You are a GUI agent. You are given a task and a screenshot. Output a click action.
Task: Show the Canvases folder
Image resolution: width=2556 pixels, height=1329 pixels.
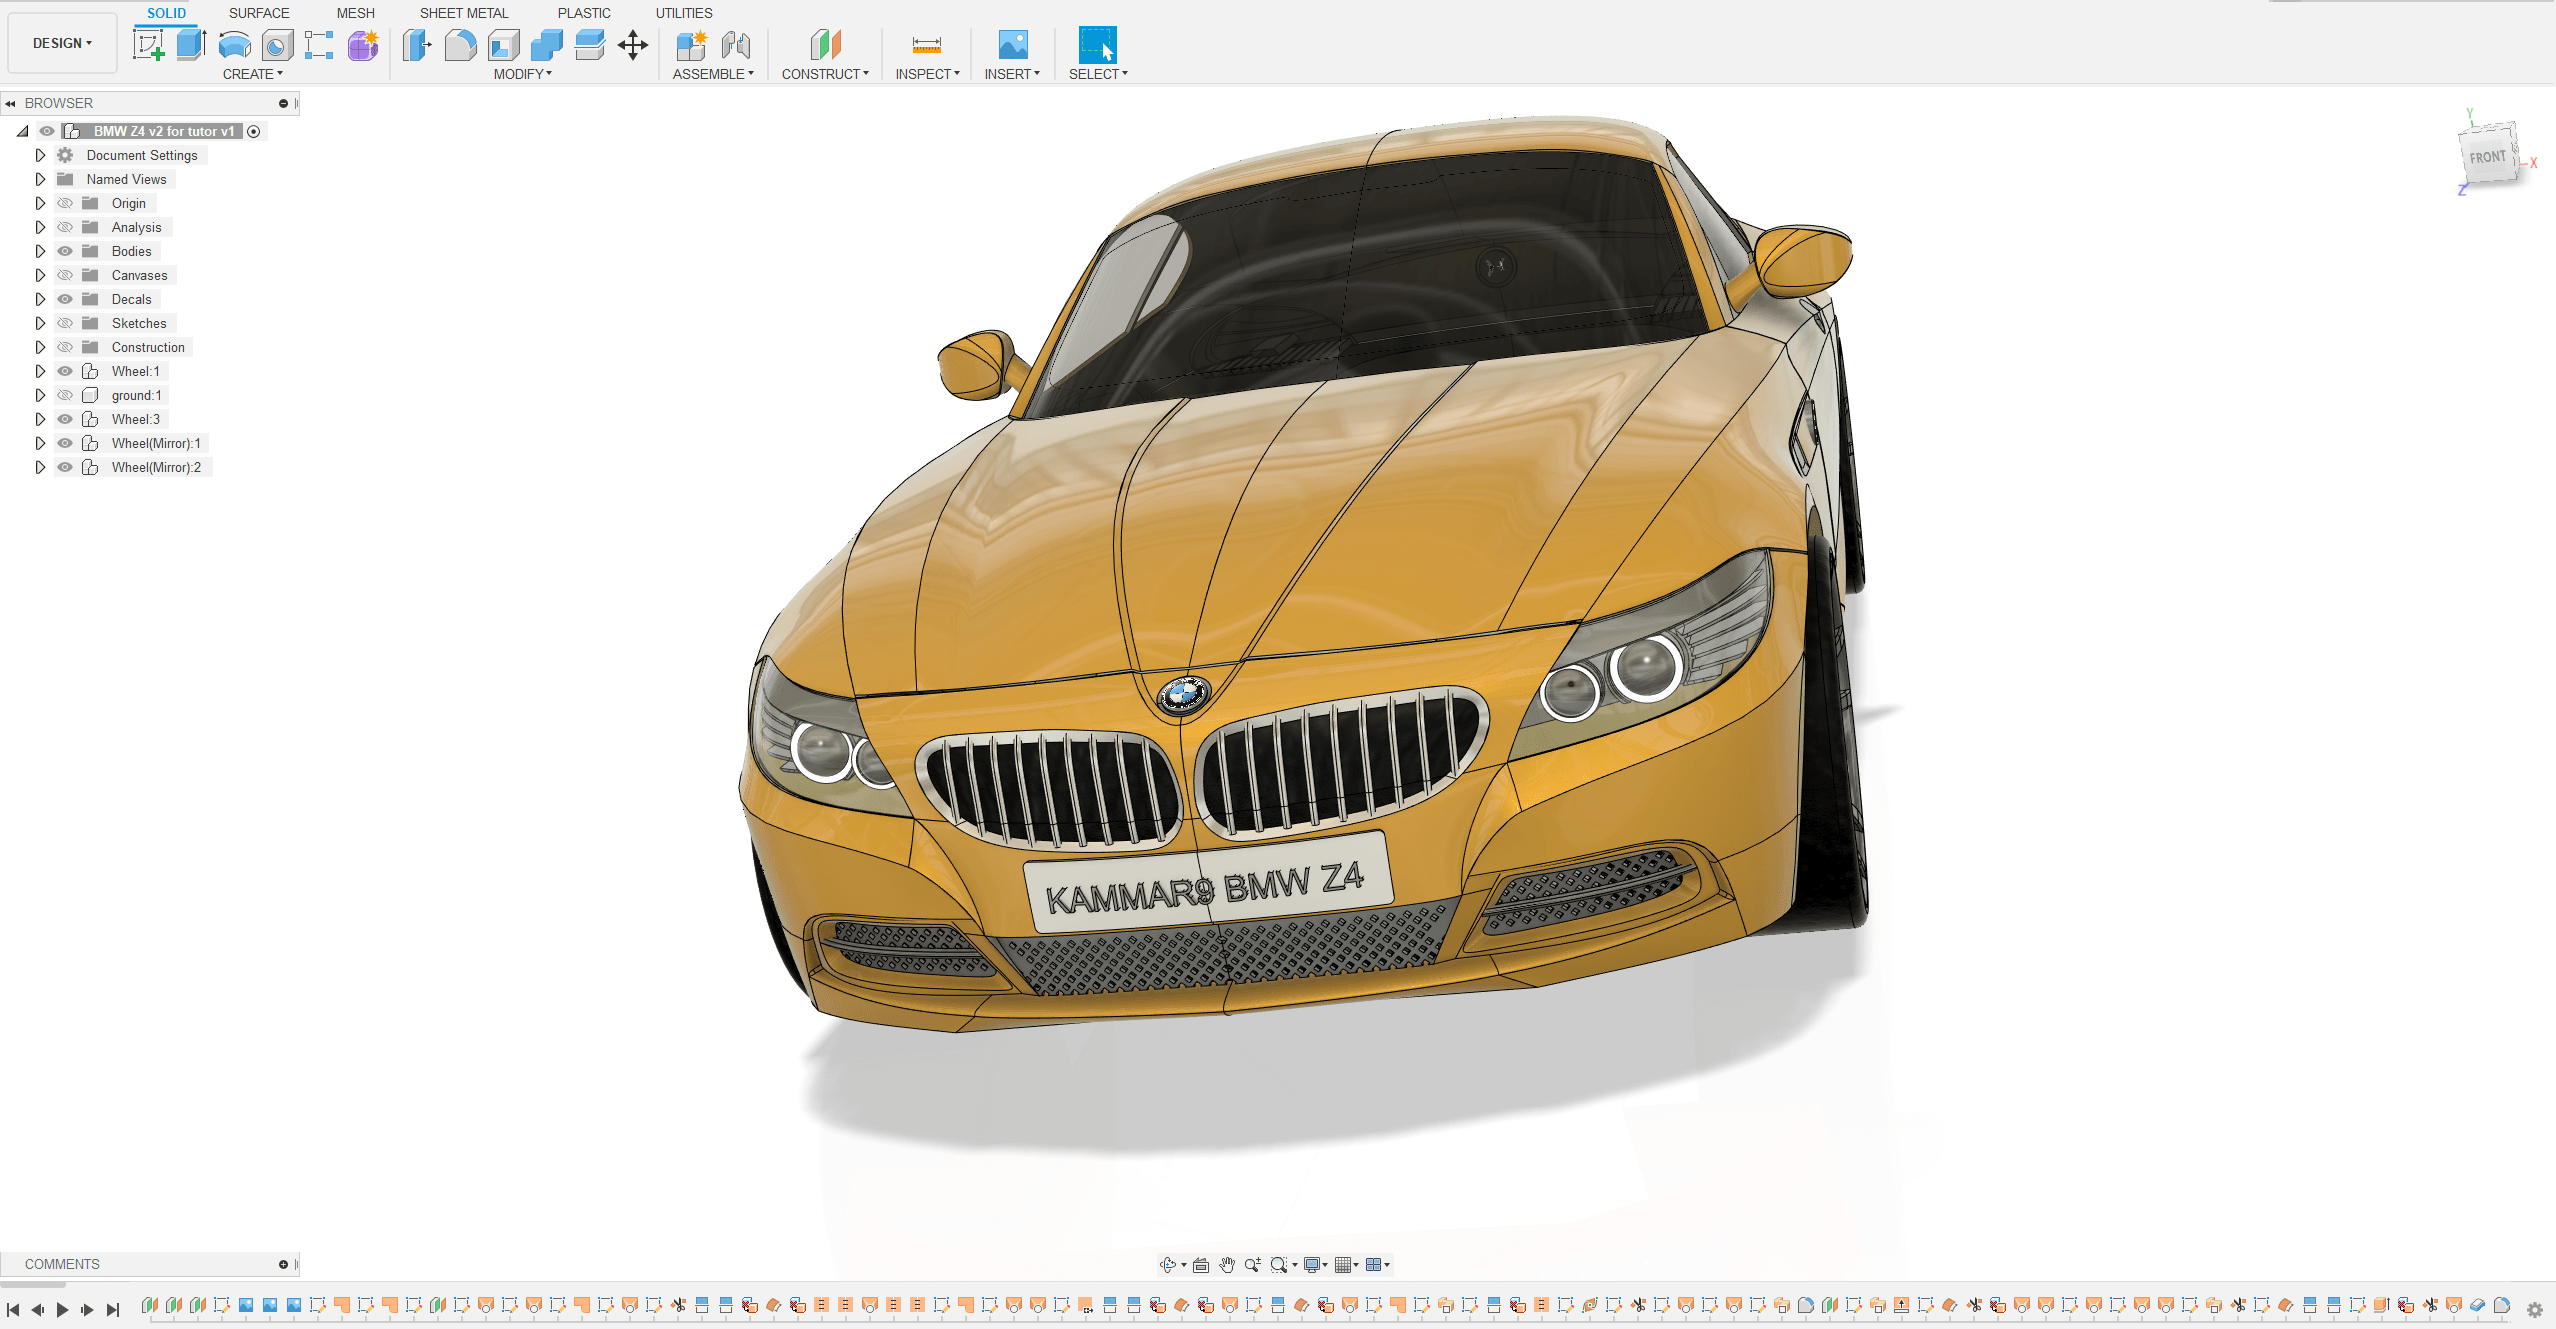coord(65,275)
